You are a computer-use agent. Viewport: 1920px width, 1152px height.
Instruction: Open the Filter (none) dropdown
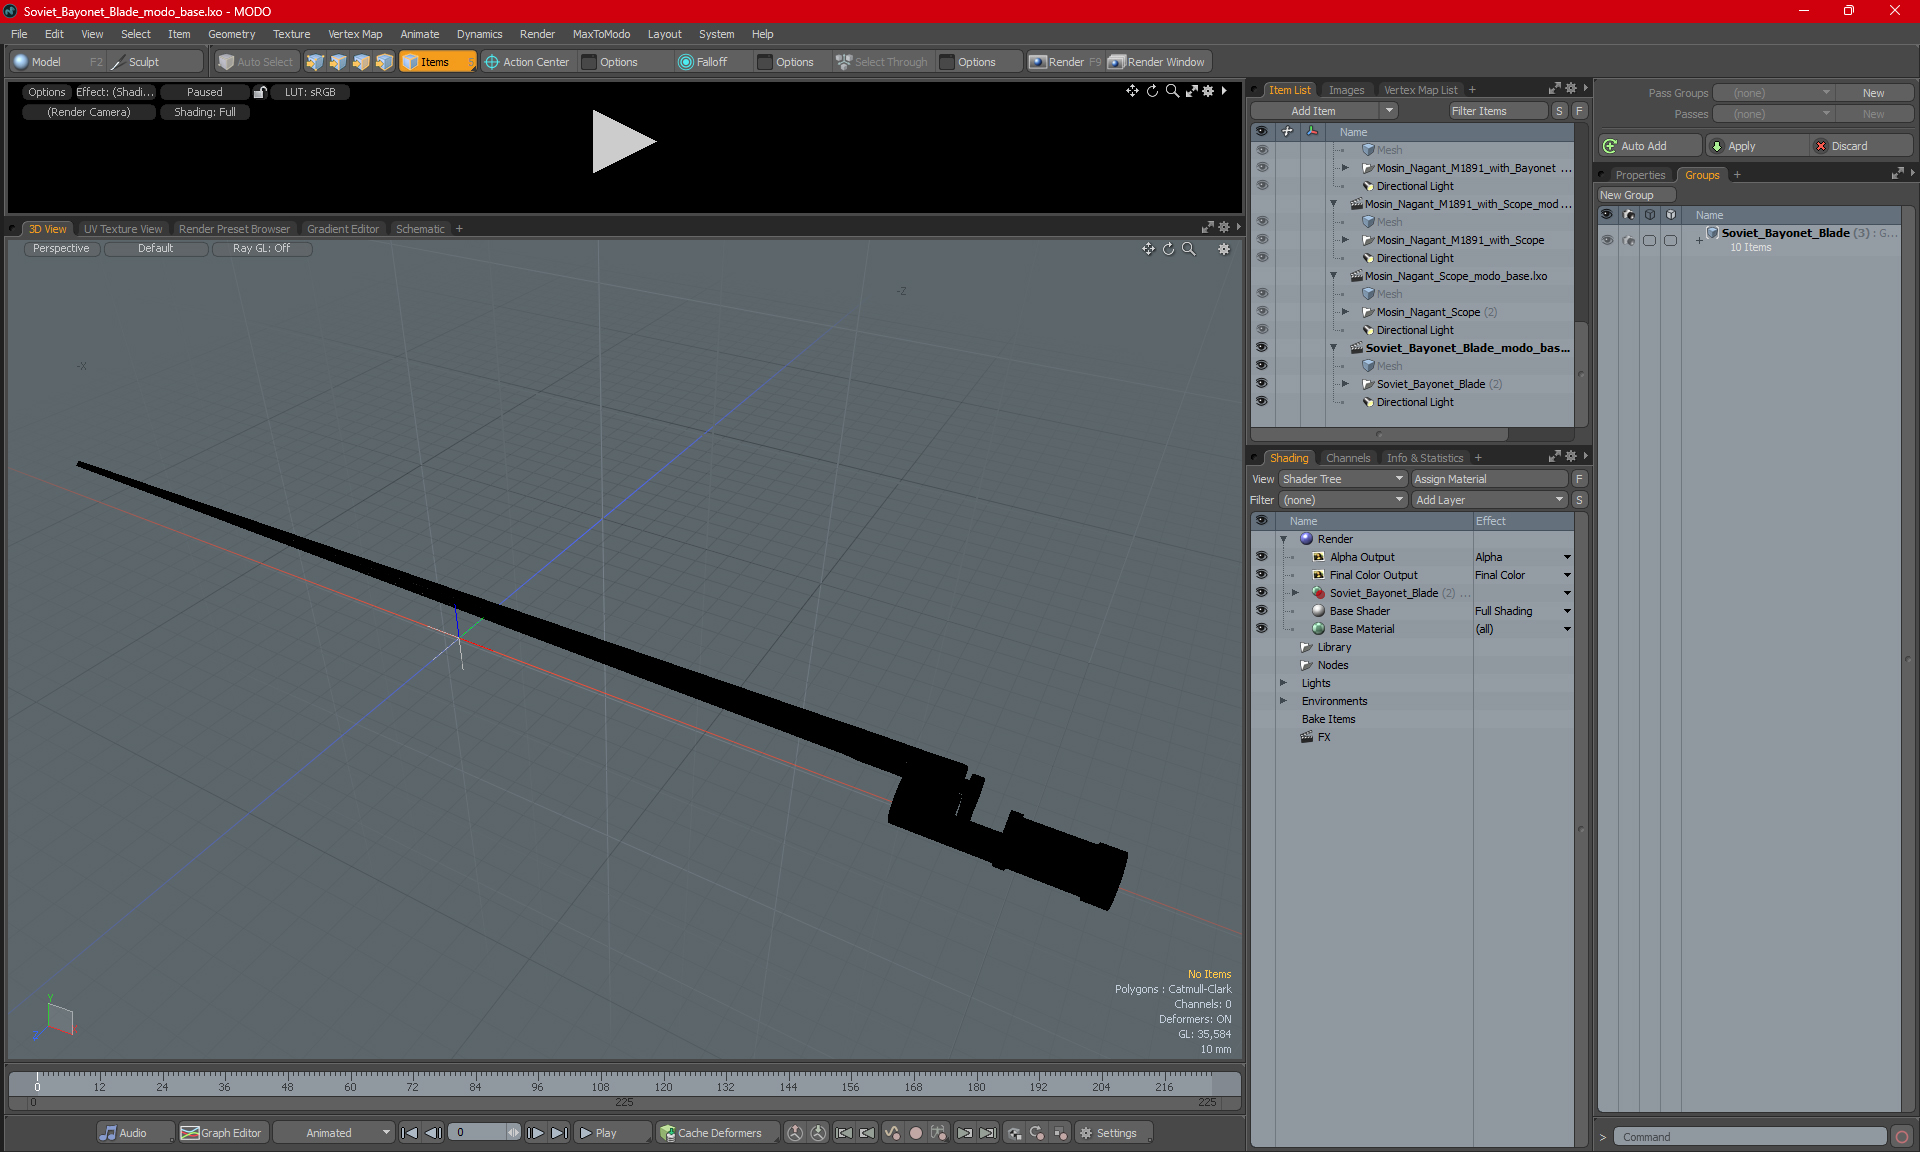click(1343, 500)
